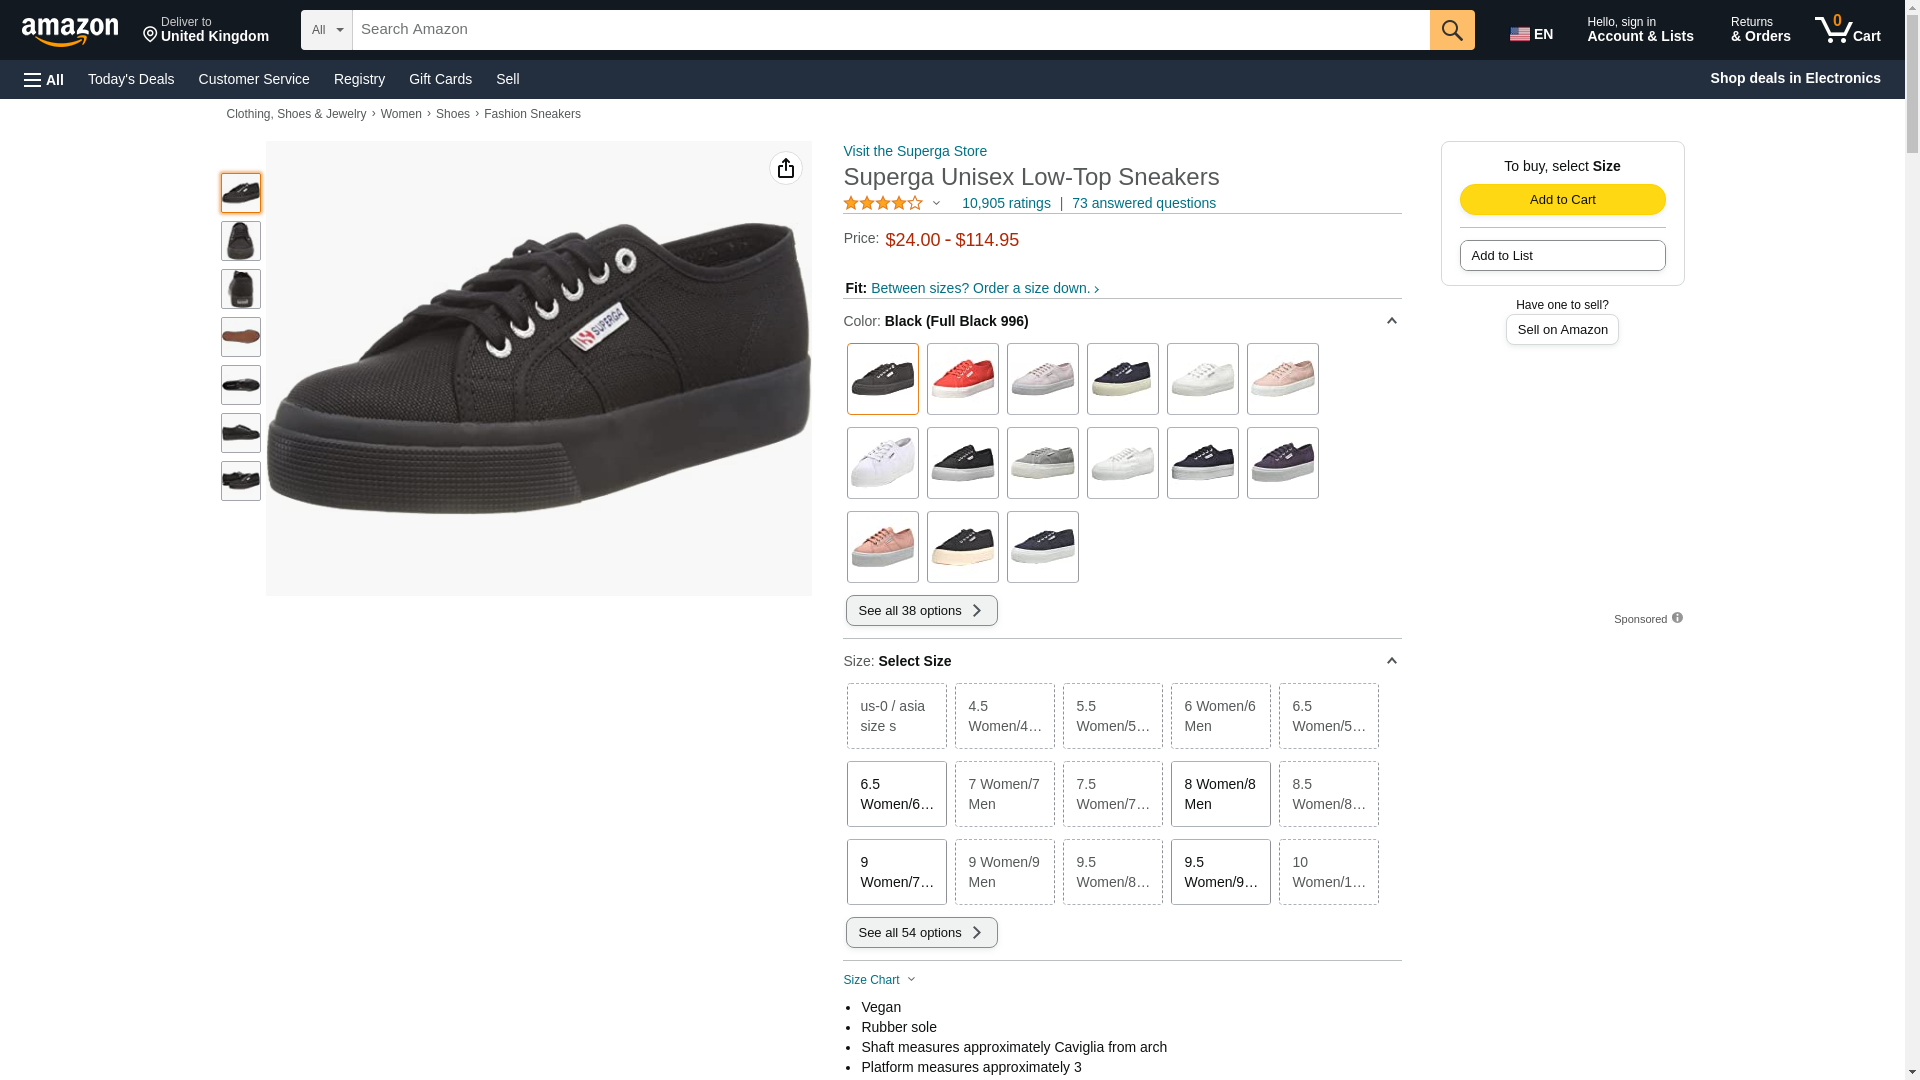
Task: Open the search category All dropdown
Action: 326,30
